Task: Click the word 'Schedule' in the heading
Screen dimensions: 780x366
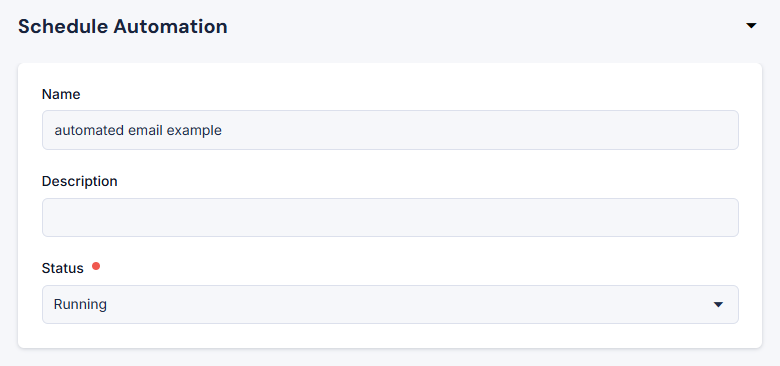Action: coord(63,26)
